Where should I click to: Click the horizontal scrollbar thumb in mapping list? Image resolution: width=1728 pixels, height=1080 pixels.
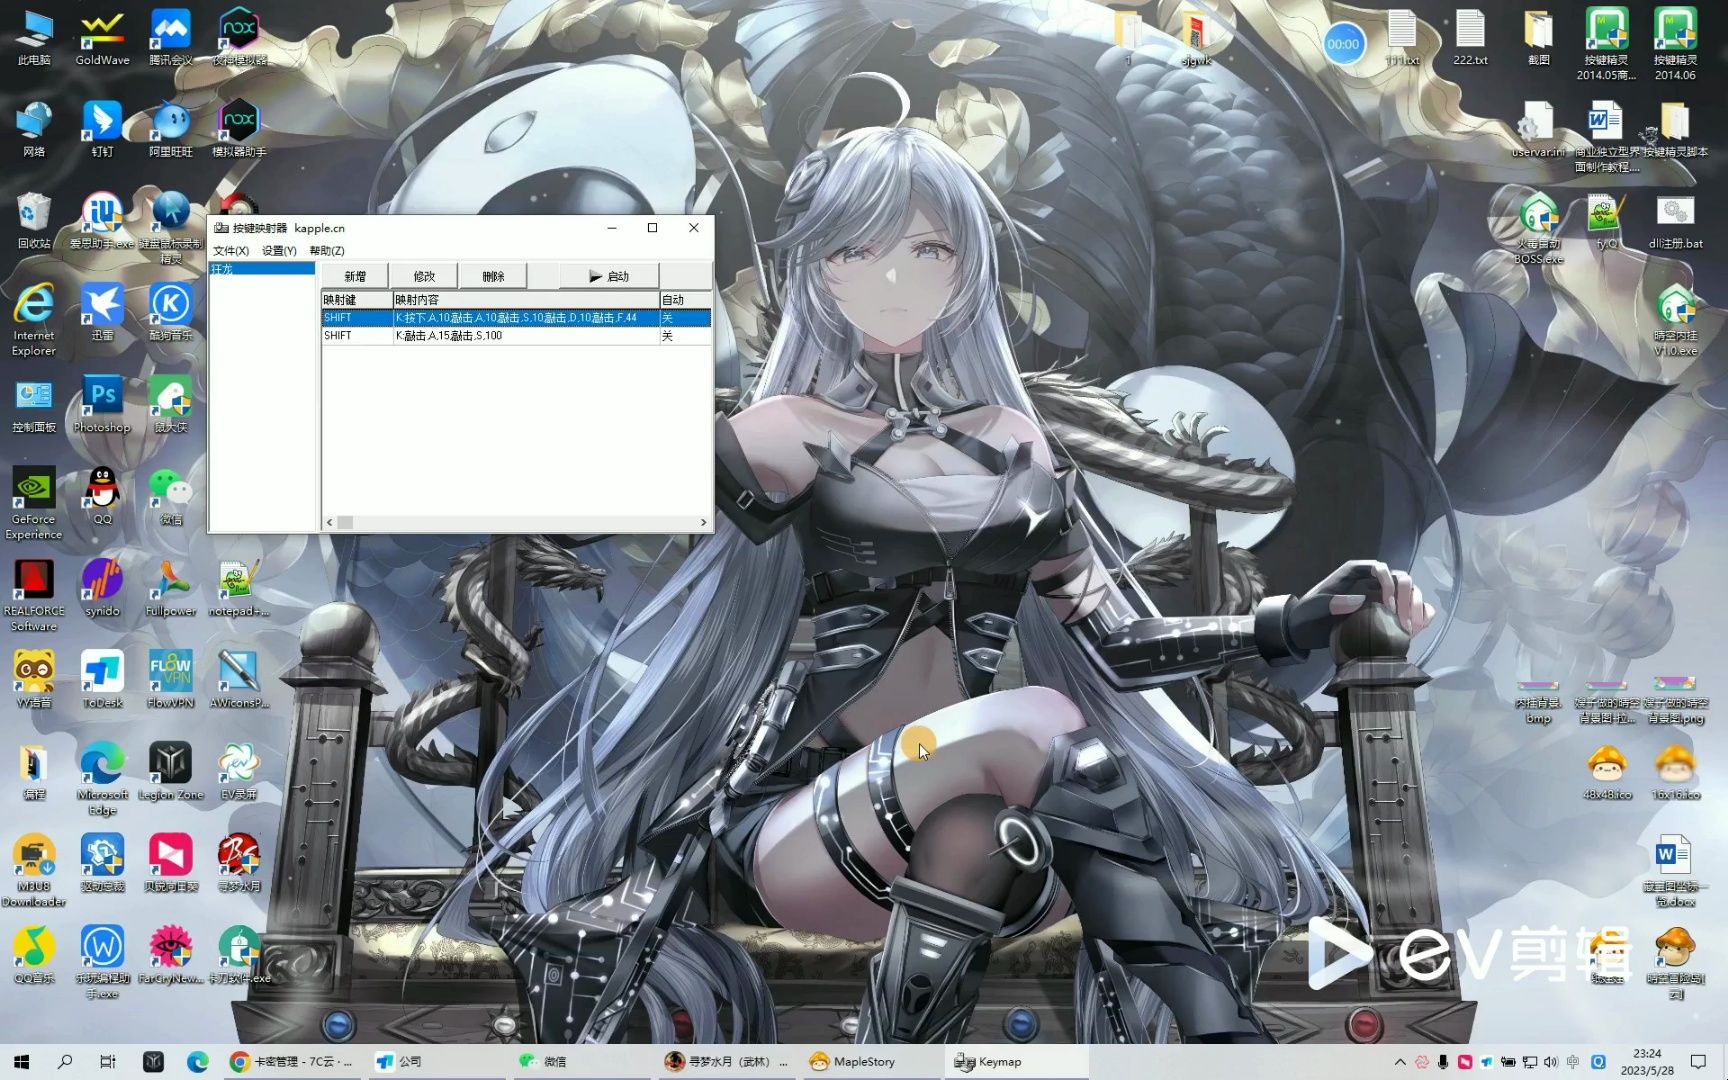(x=345, y=522)
